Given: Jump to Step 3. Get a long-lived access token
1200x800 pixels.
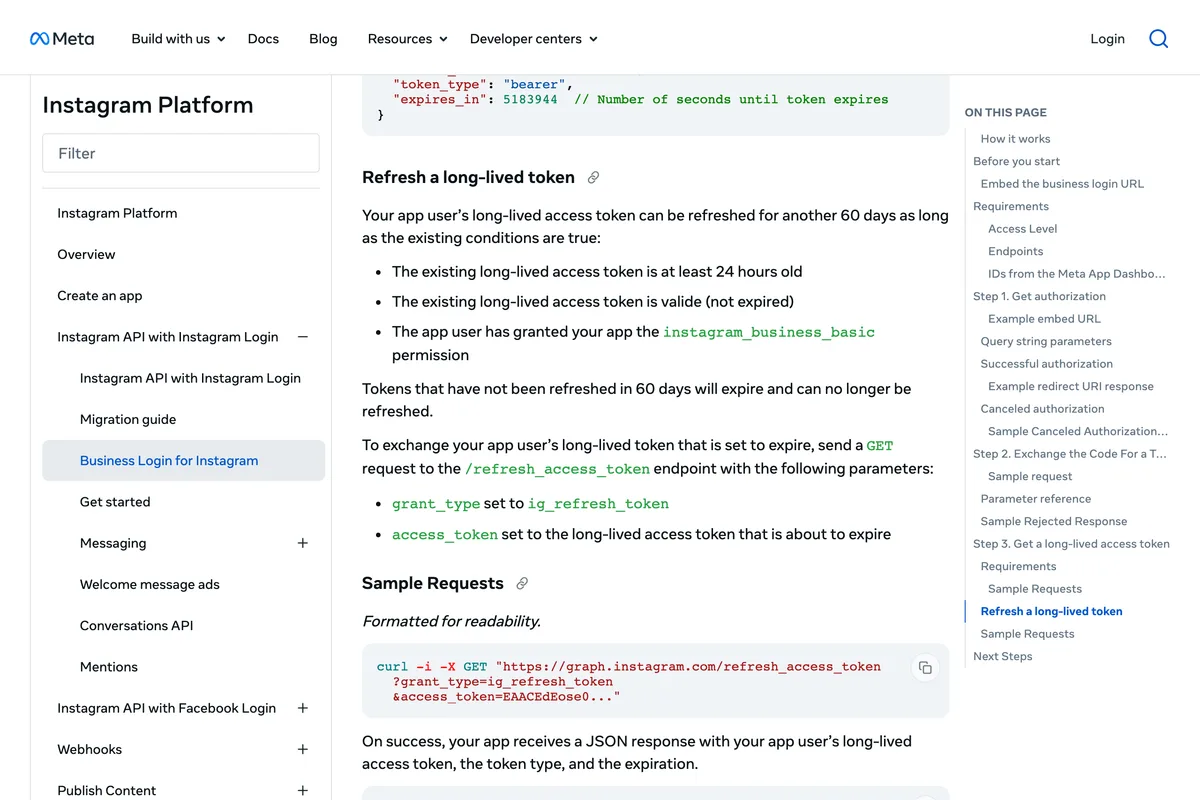Looking at the screenshot, I should tap(1071, 544).
